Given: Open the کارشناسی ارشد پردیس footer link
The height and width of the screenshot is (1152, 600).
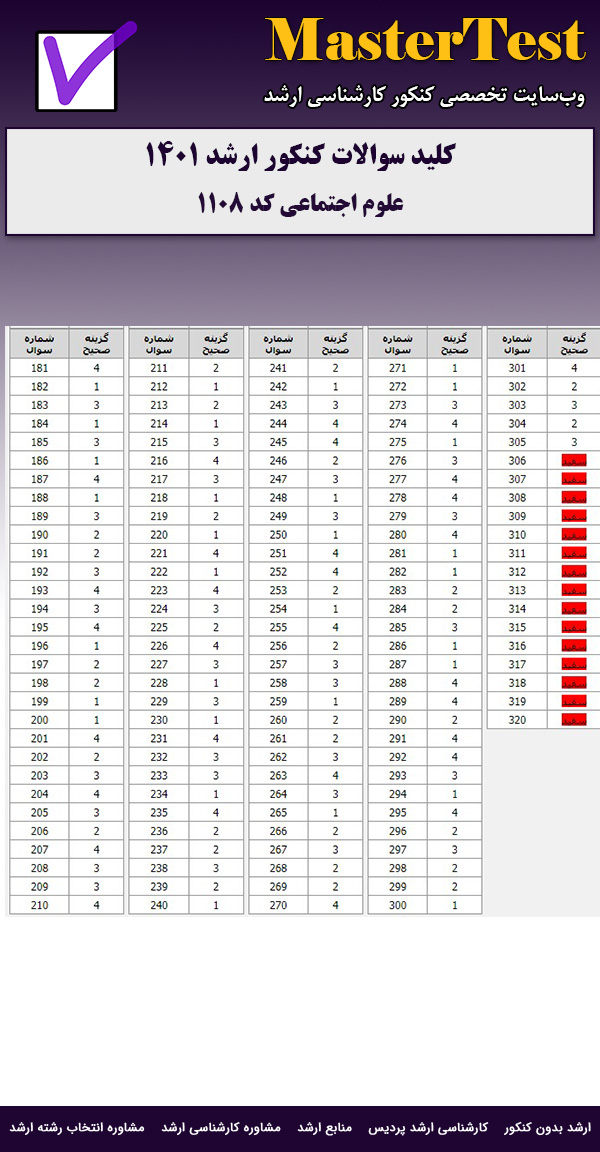Looking at the screenshot, I should [443, 1127].
